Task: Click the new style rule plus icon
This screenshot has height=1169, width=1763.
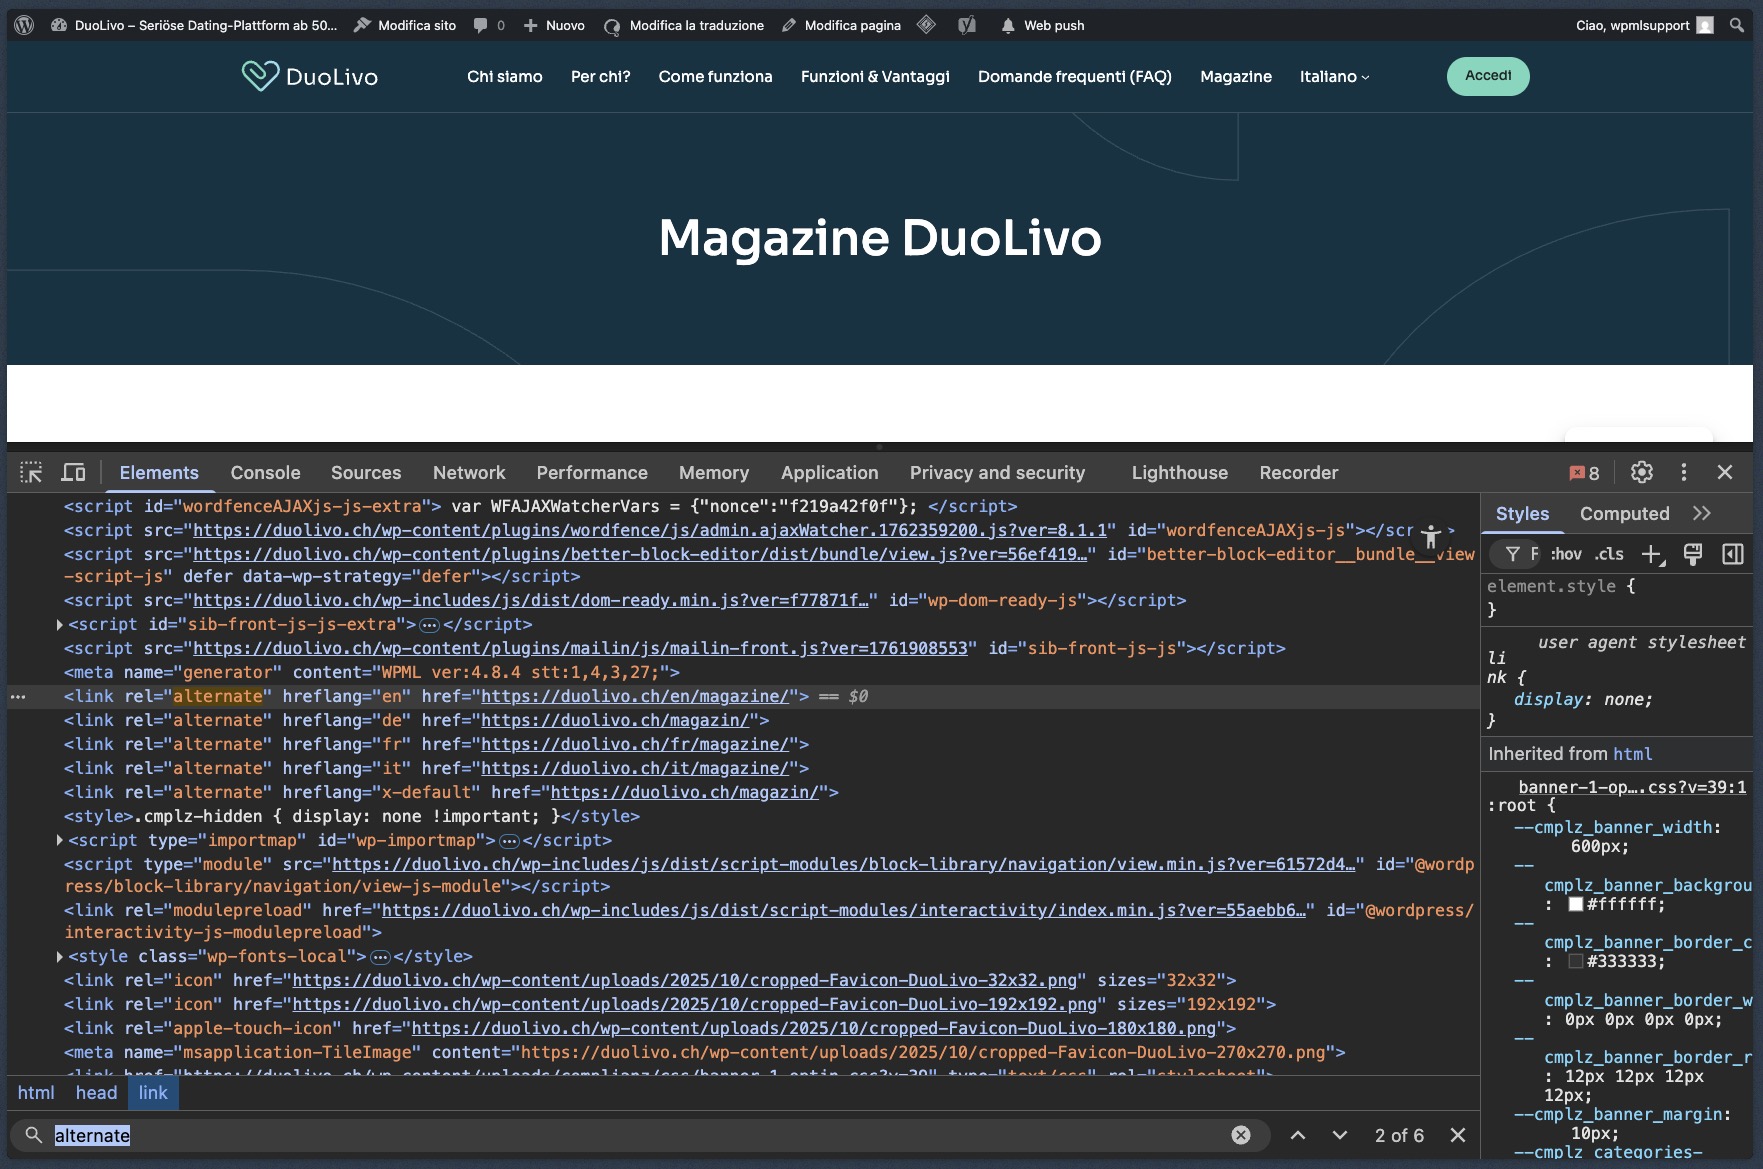Action: tap(1651, 554)
